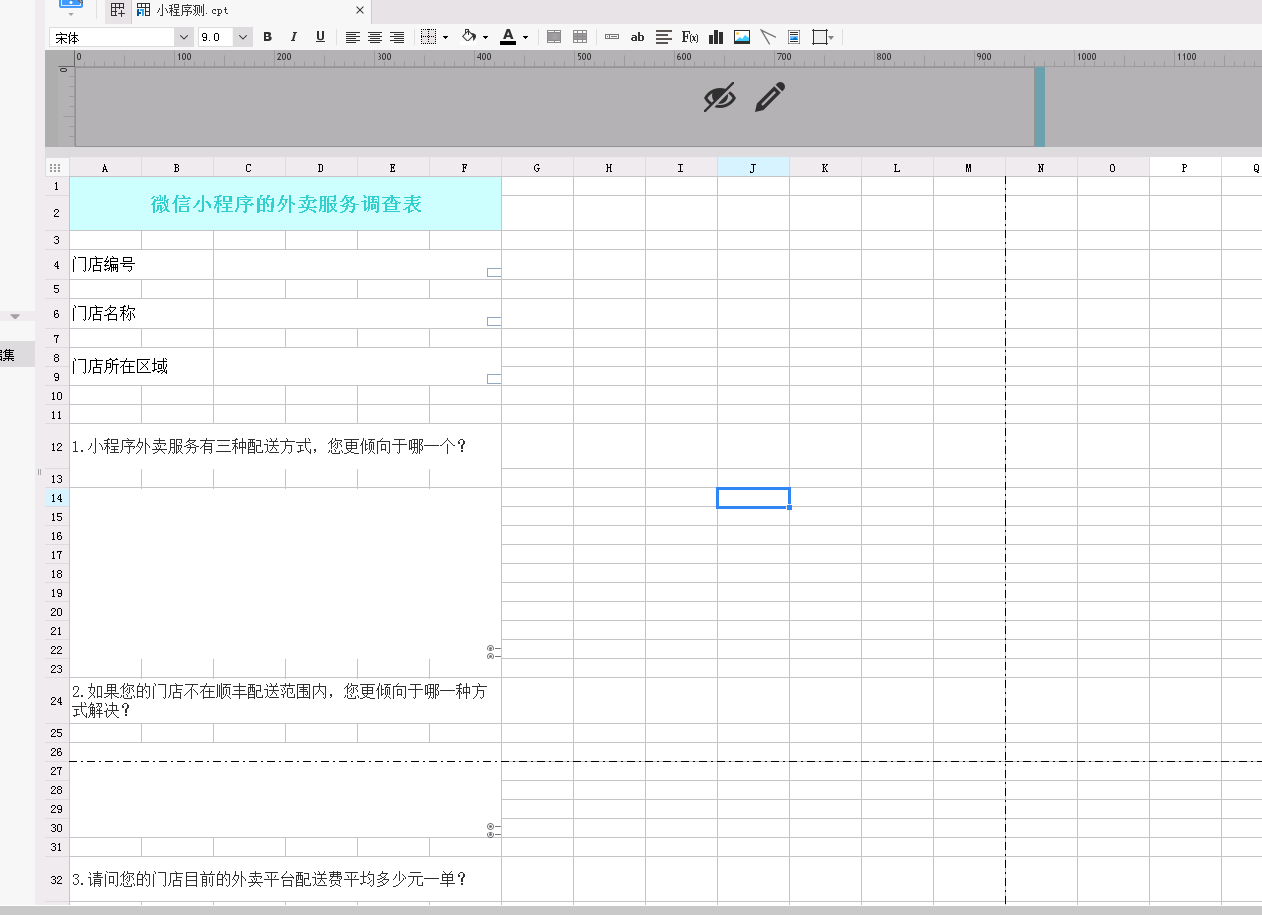Select column P header
This screenshot has height=915, width=1262.
1185,168
